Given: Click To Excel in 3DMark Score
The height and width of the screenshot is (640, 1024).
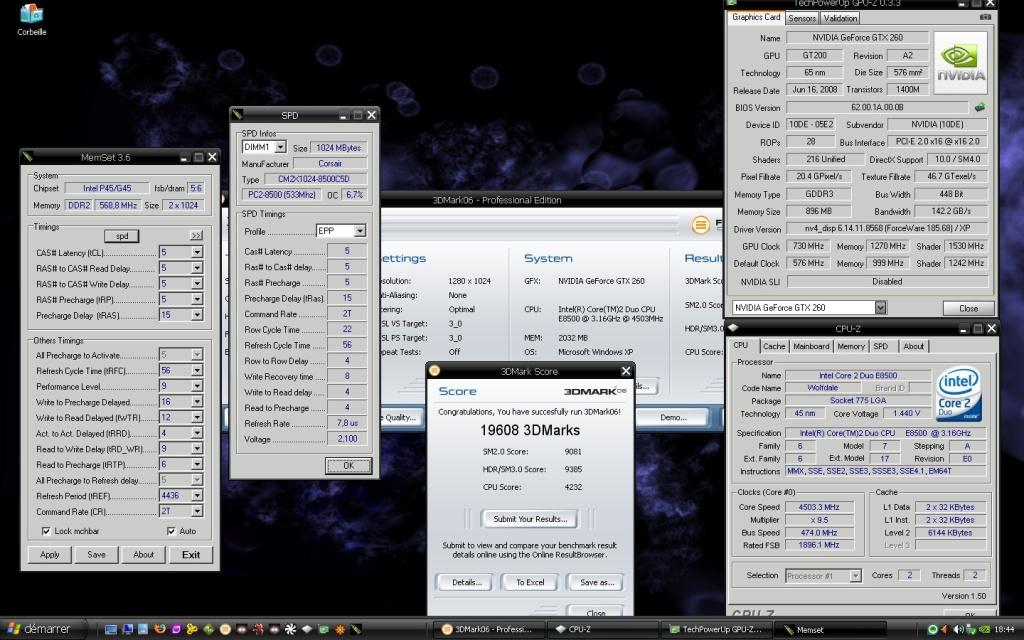Looking at the screenshot, I should [x=530, y=582].
